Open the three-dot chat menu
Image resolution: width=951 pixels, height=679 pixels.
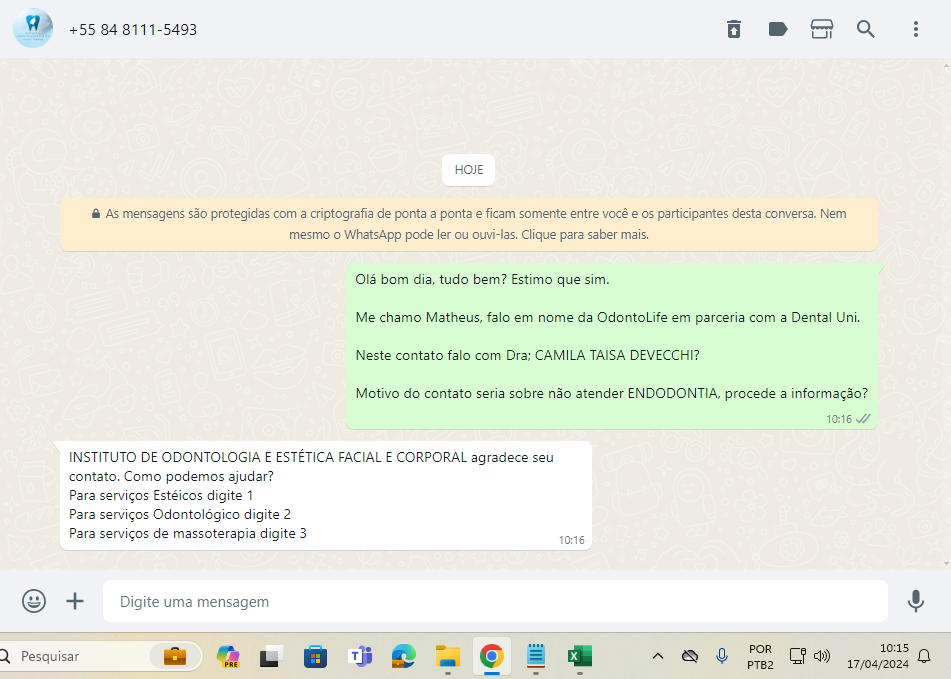coord(916,29)
